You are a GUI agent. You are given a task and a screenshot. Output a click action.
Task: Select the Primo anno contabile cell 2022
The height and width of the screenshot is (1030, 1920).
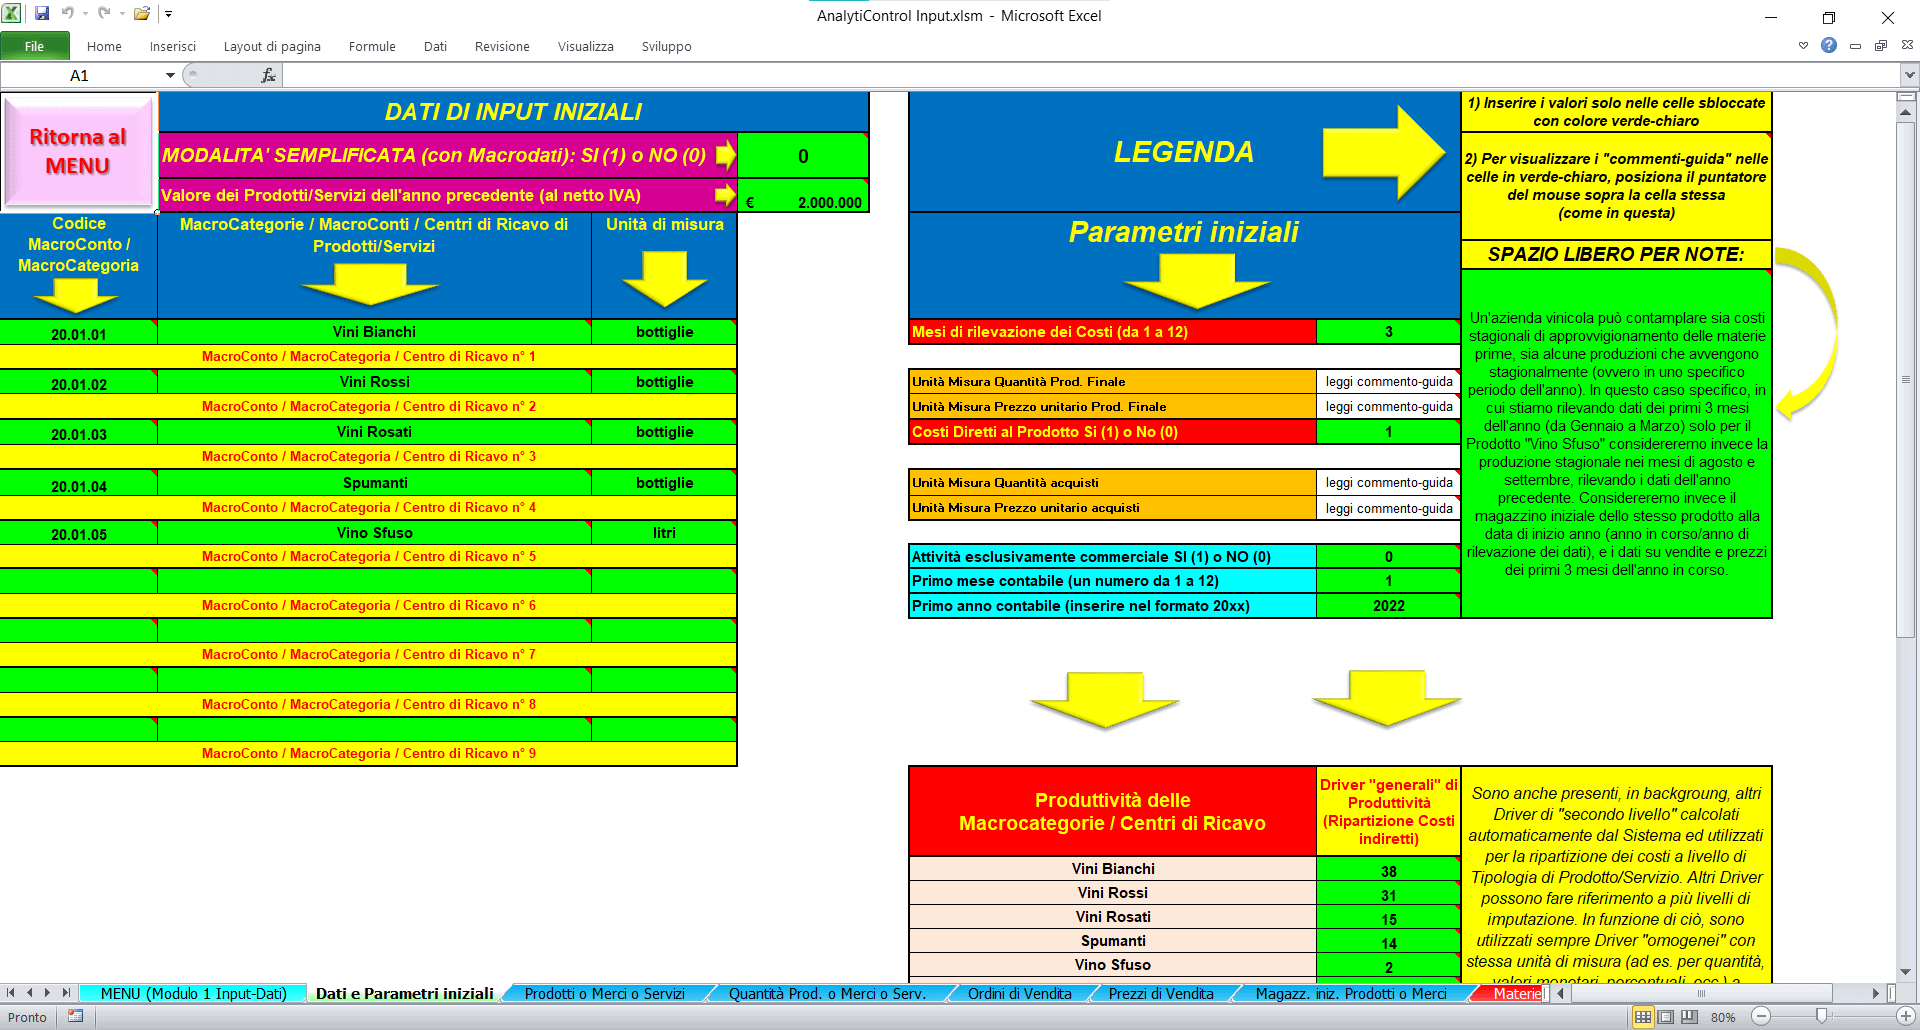pyautogui.click(x=1388, y=606)
